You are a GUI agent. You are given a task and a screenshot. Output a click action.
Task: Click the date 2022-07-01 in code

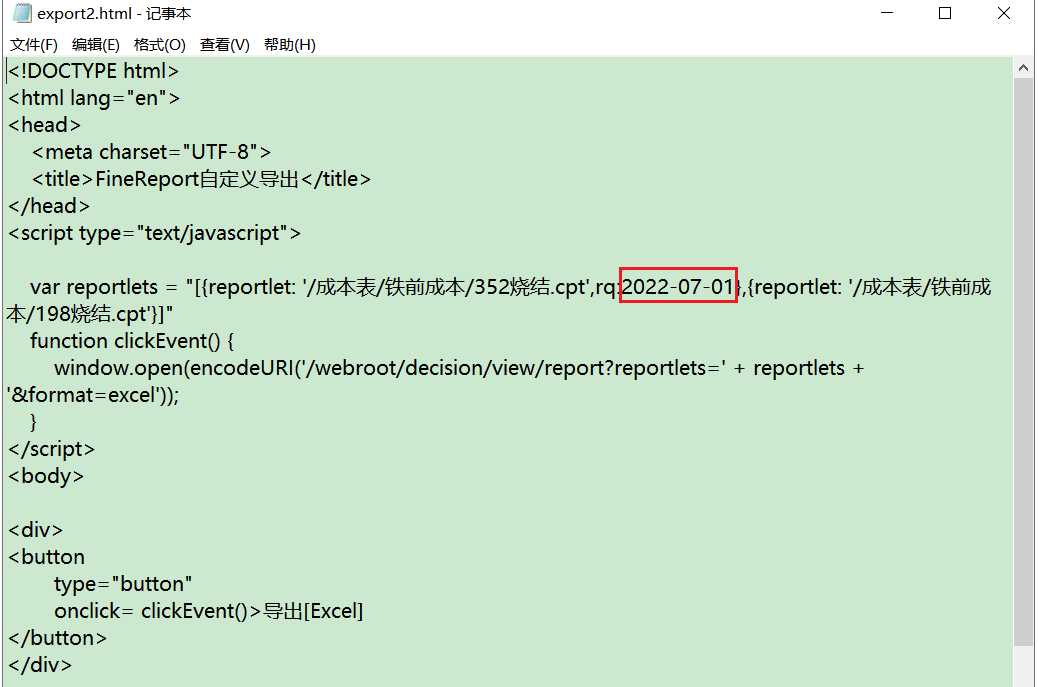tap(678, 287)
